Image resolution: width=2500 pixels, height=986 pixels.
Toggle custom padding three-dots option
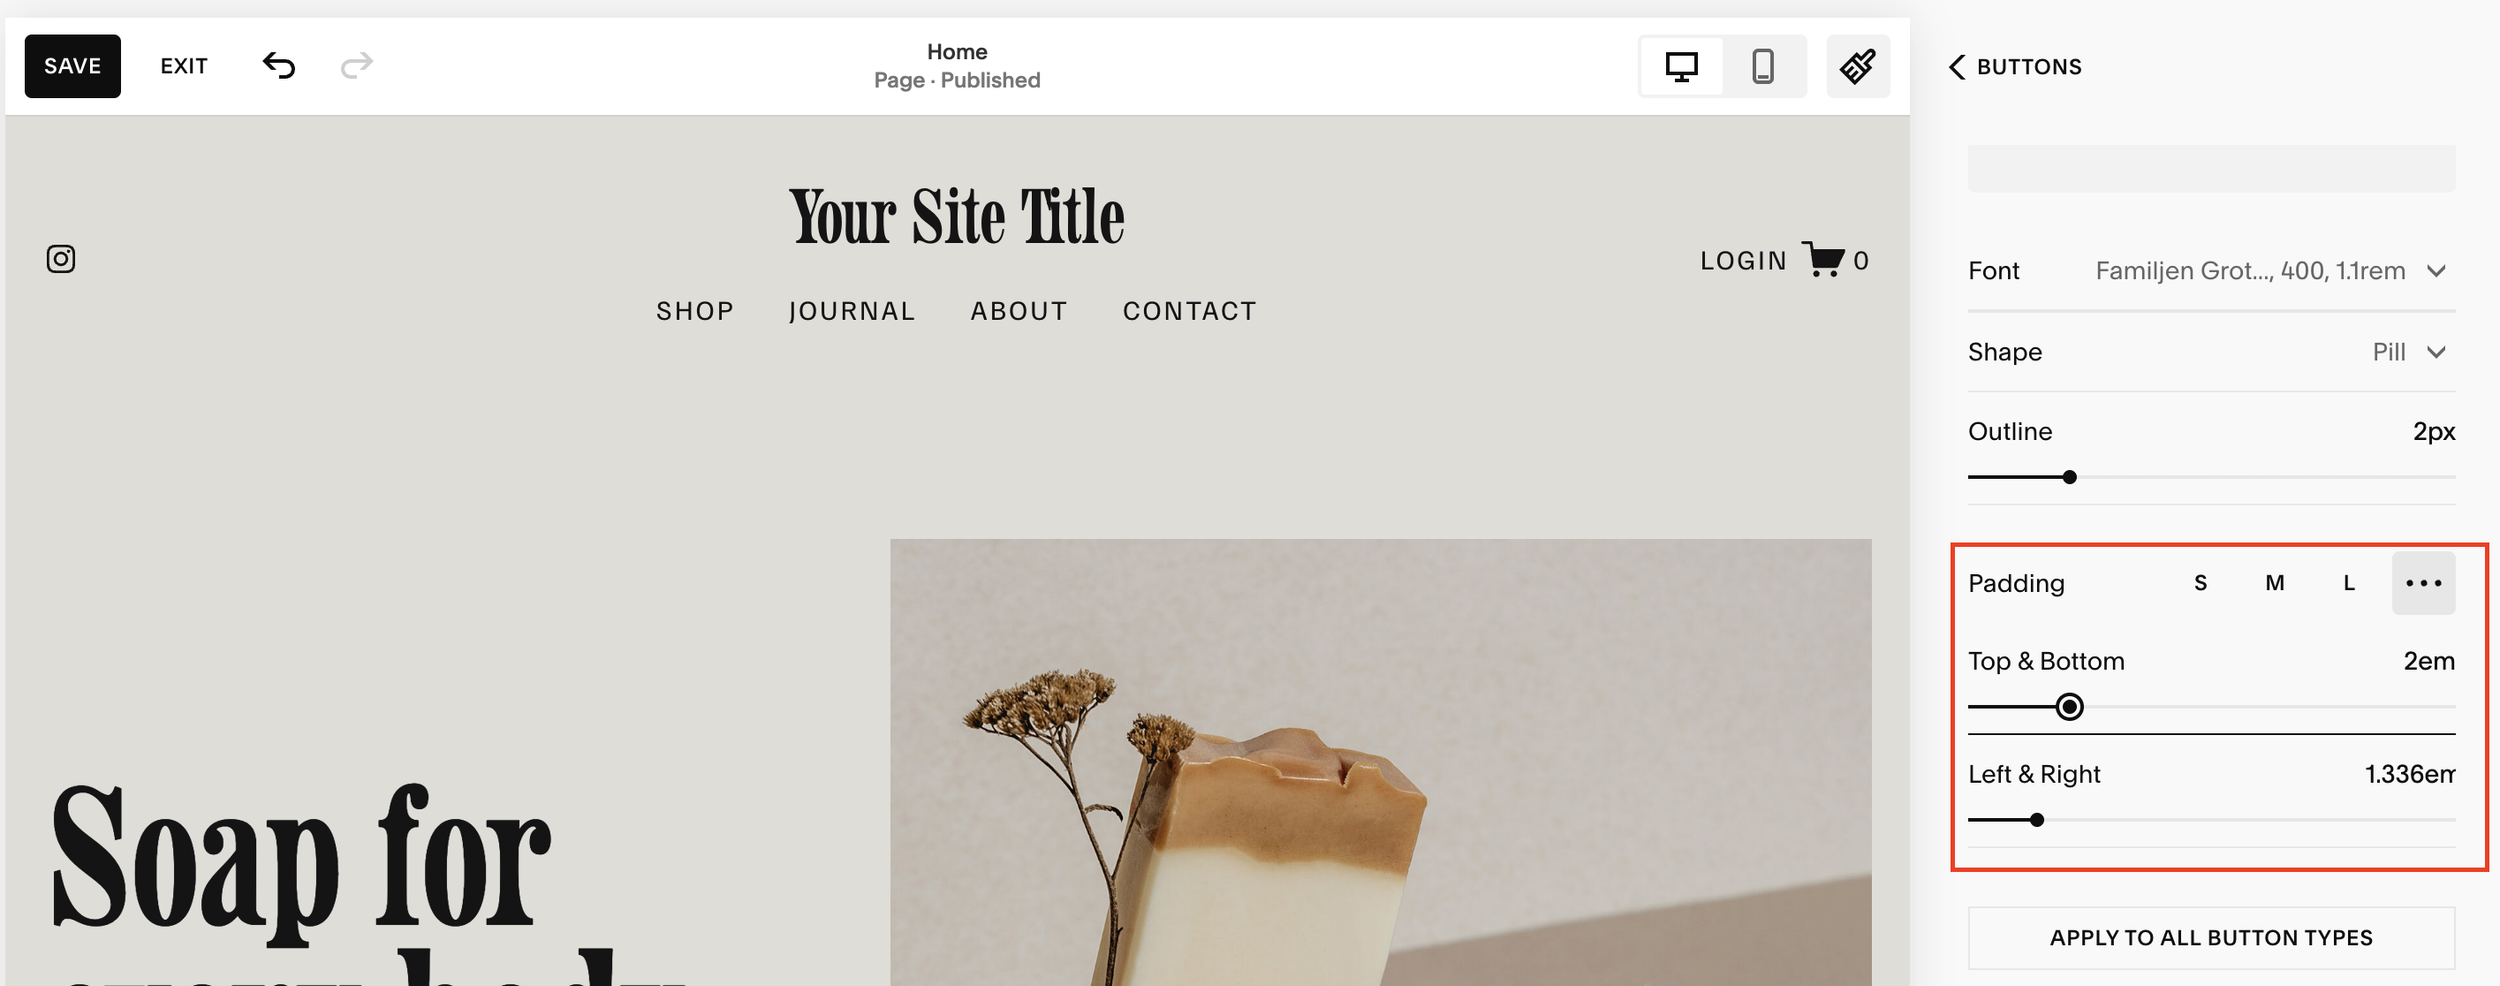pyautogui.click(x=2423, y=583)
